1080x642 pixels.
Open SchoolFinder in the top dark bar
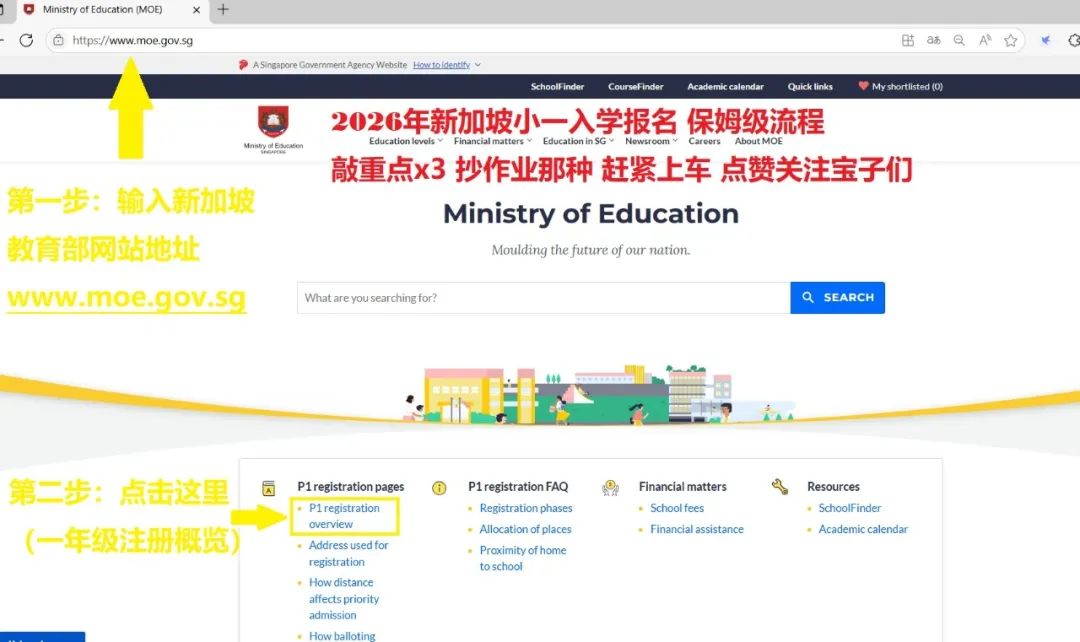(x=557, y=87)
